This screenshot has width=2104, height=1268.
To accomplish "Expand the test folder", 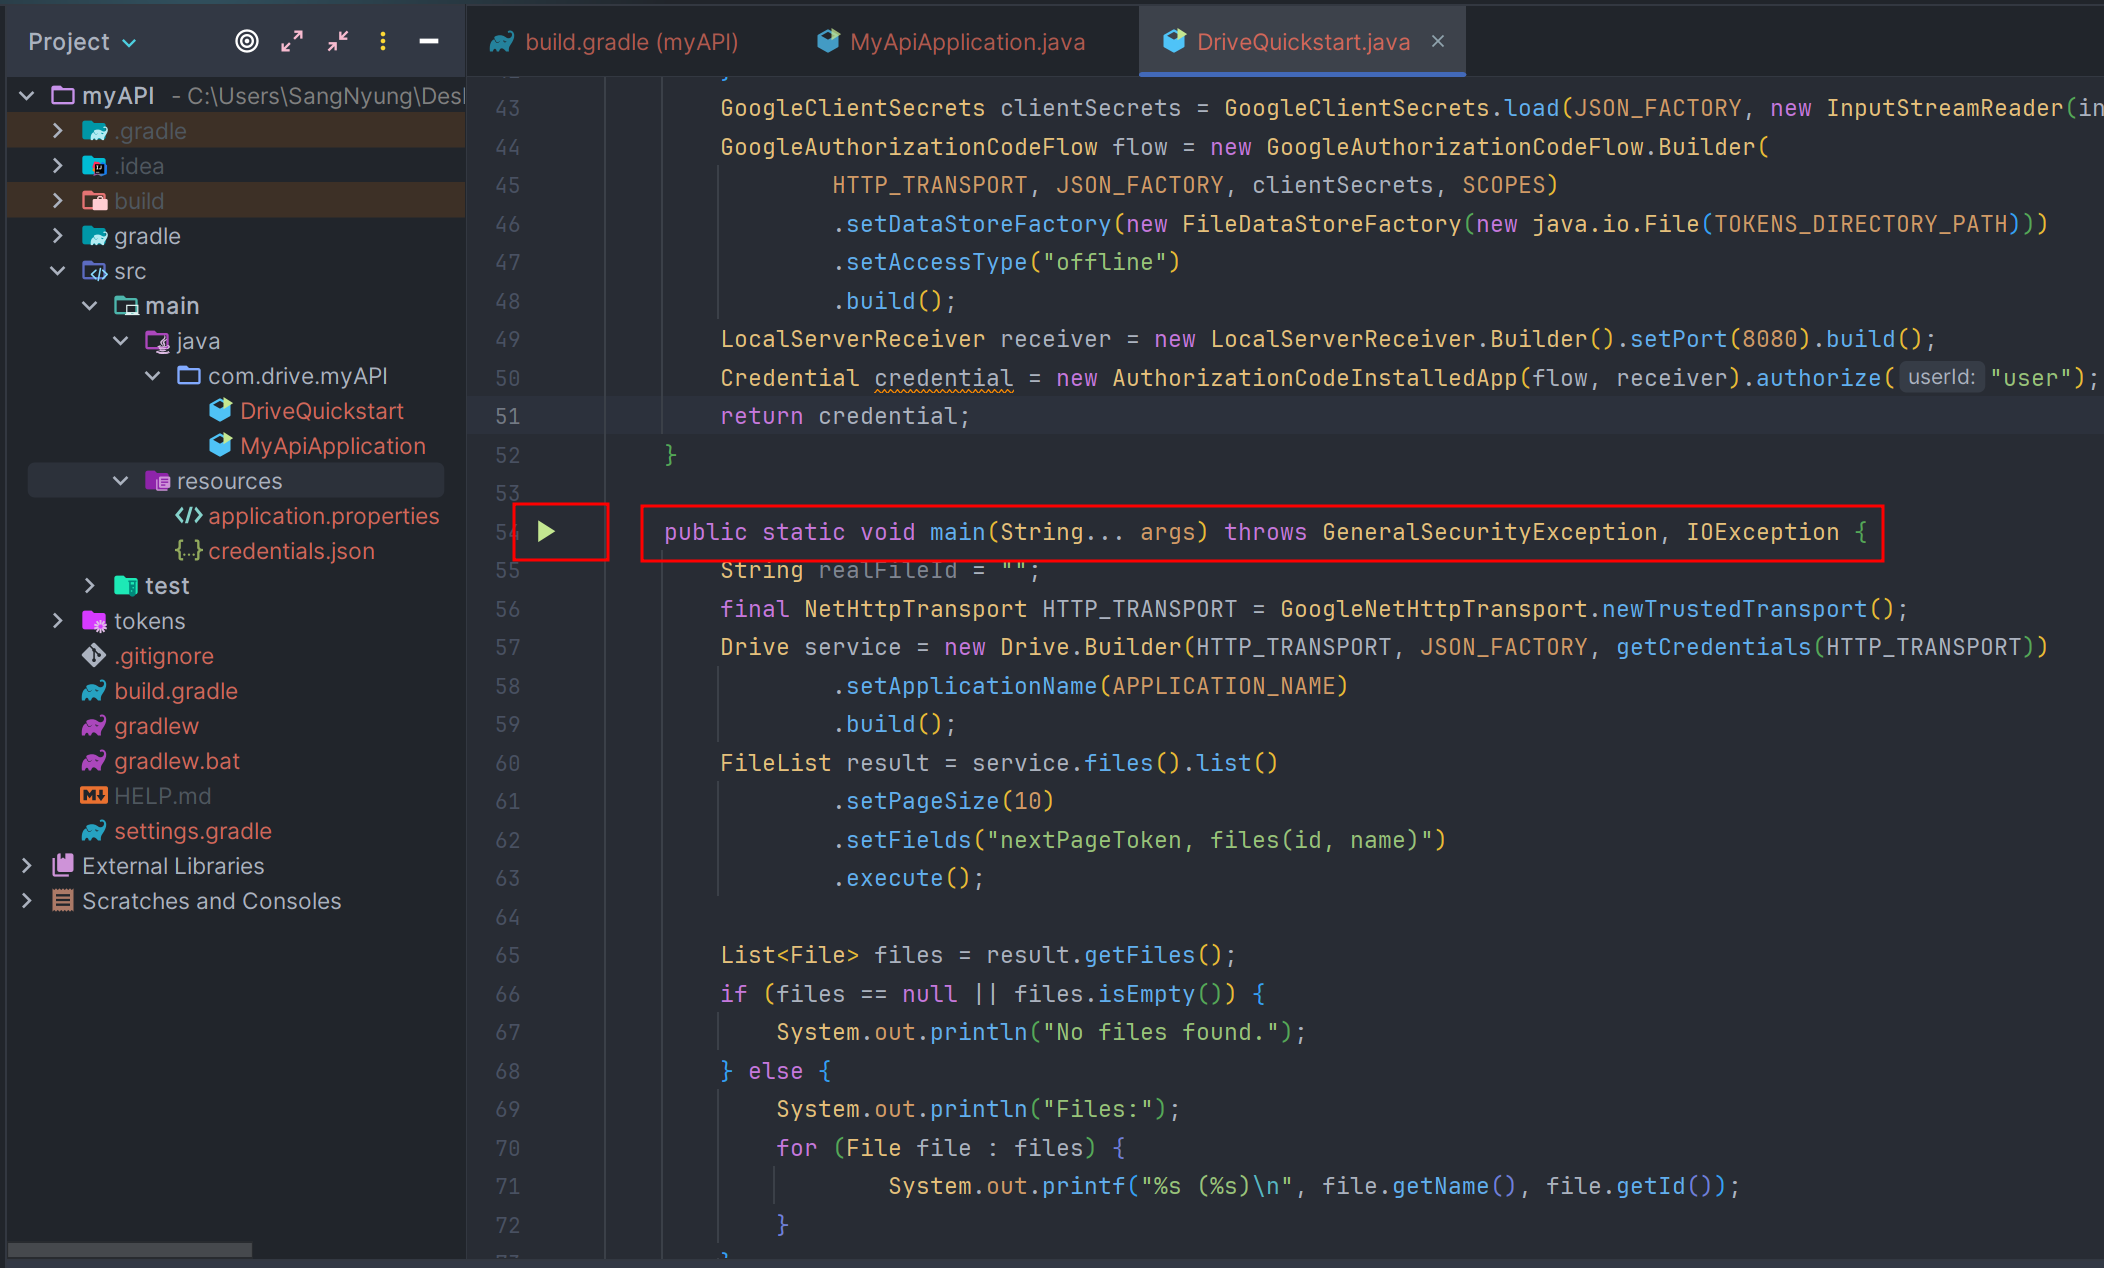I will [90, 586].
